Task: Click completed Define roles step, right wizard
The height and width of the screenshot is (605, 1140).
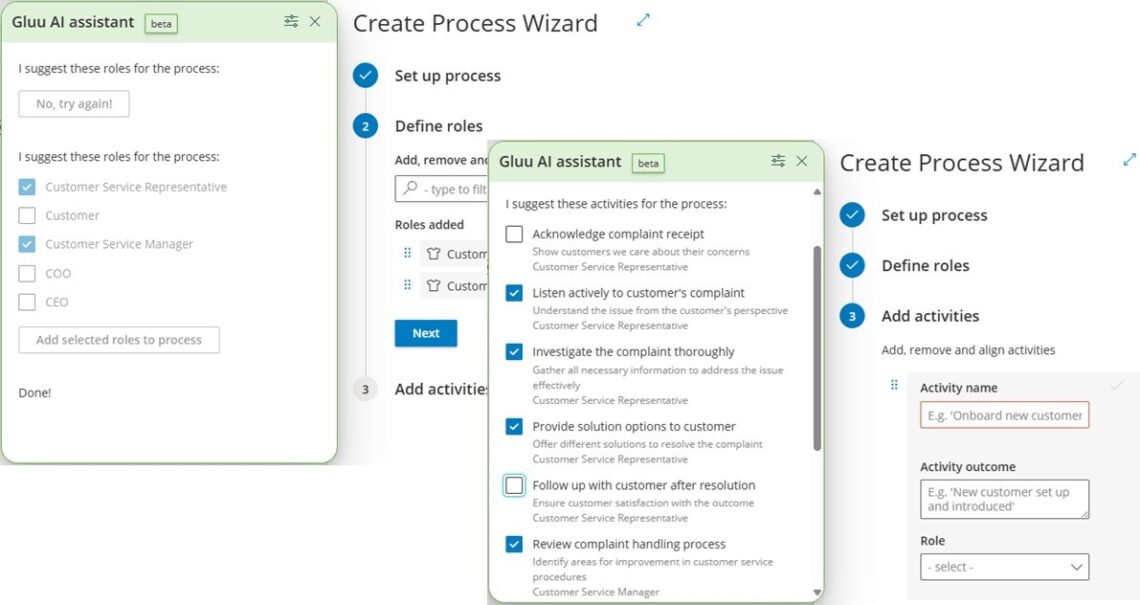Action: click(x=852, y=265)
